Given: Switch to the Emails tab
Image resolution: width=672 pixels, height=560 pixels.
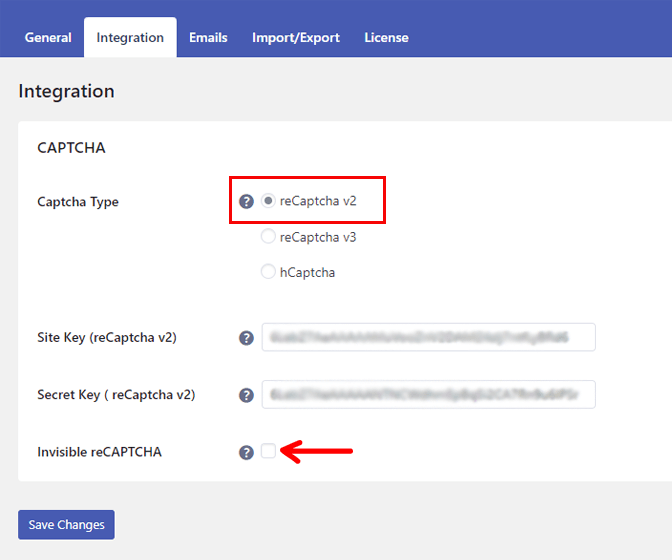Looking at the screenshot, I should (208, 38).
